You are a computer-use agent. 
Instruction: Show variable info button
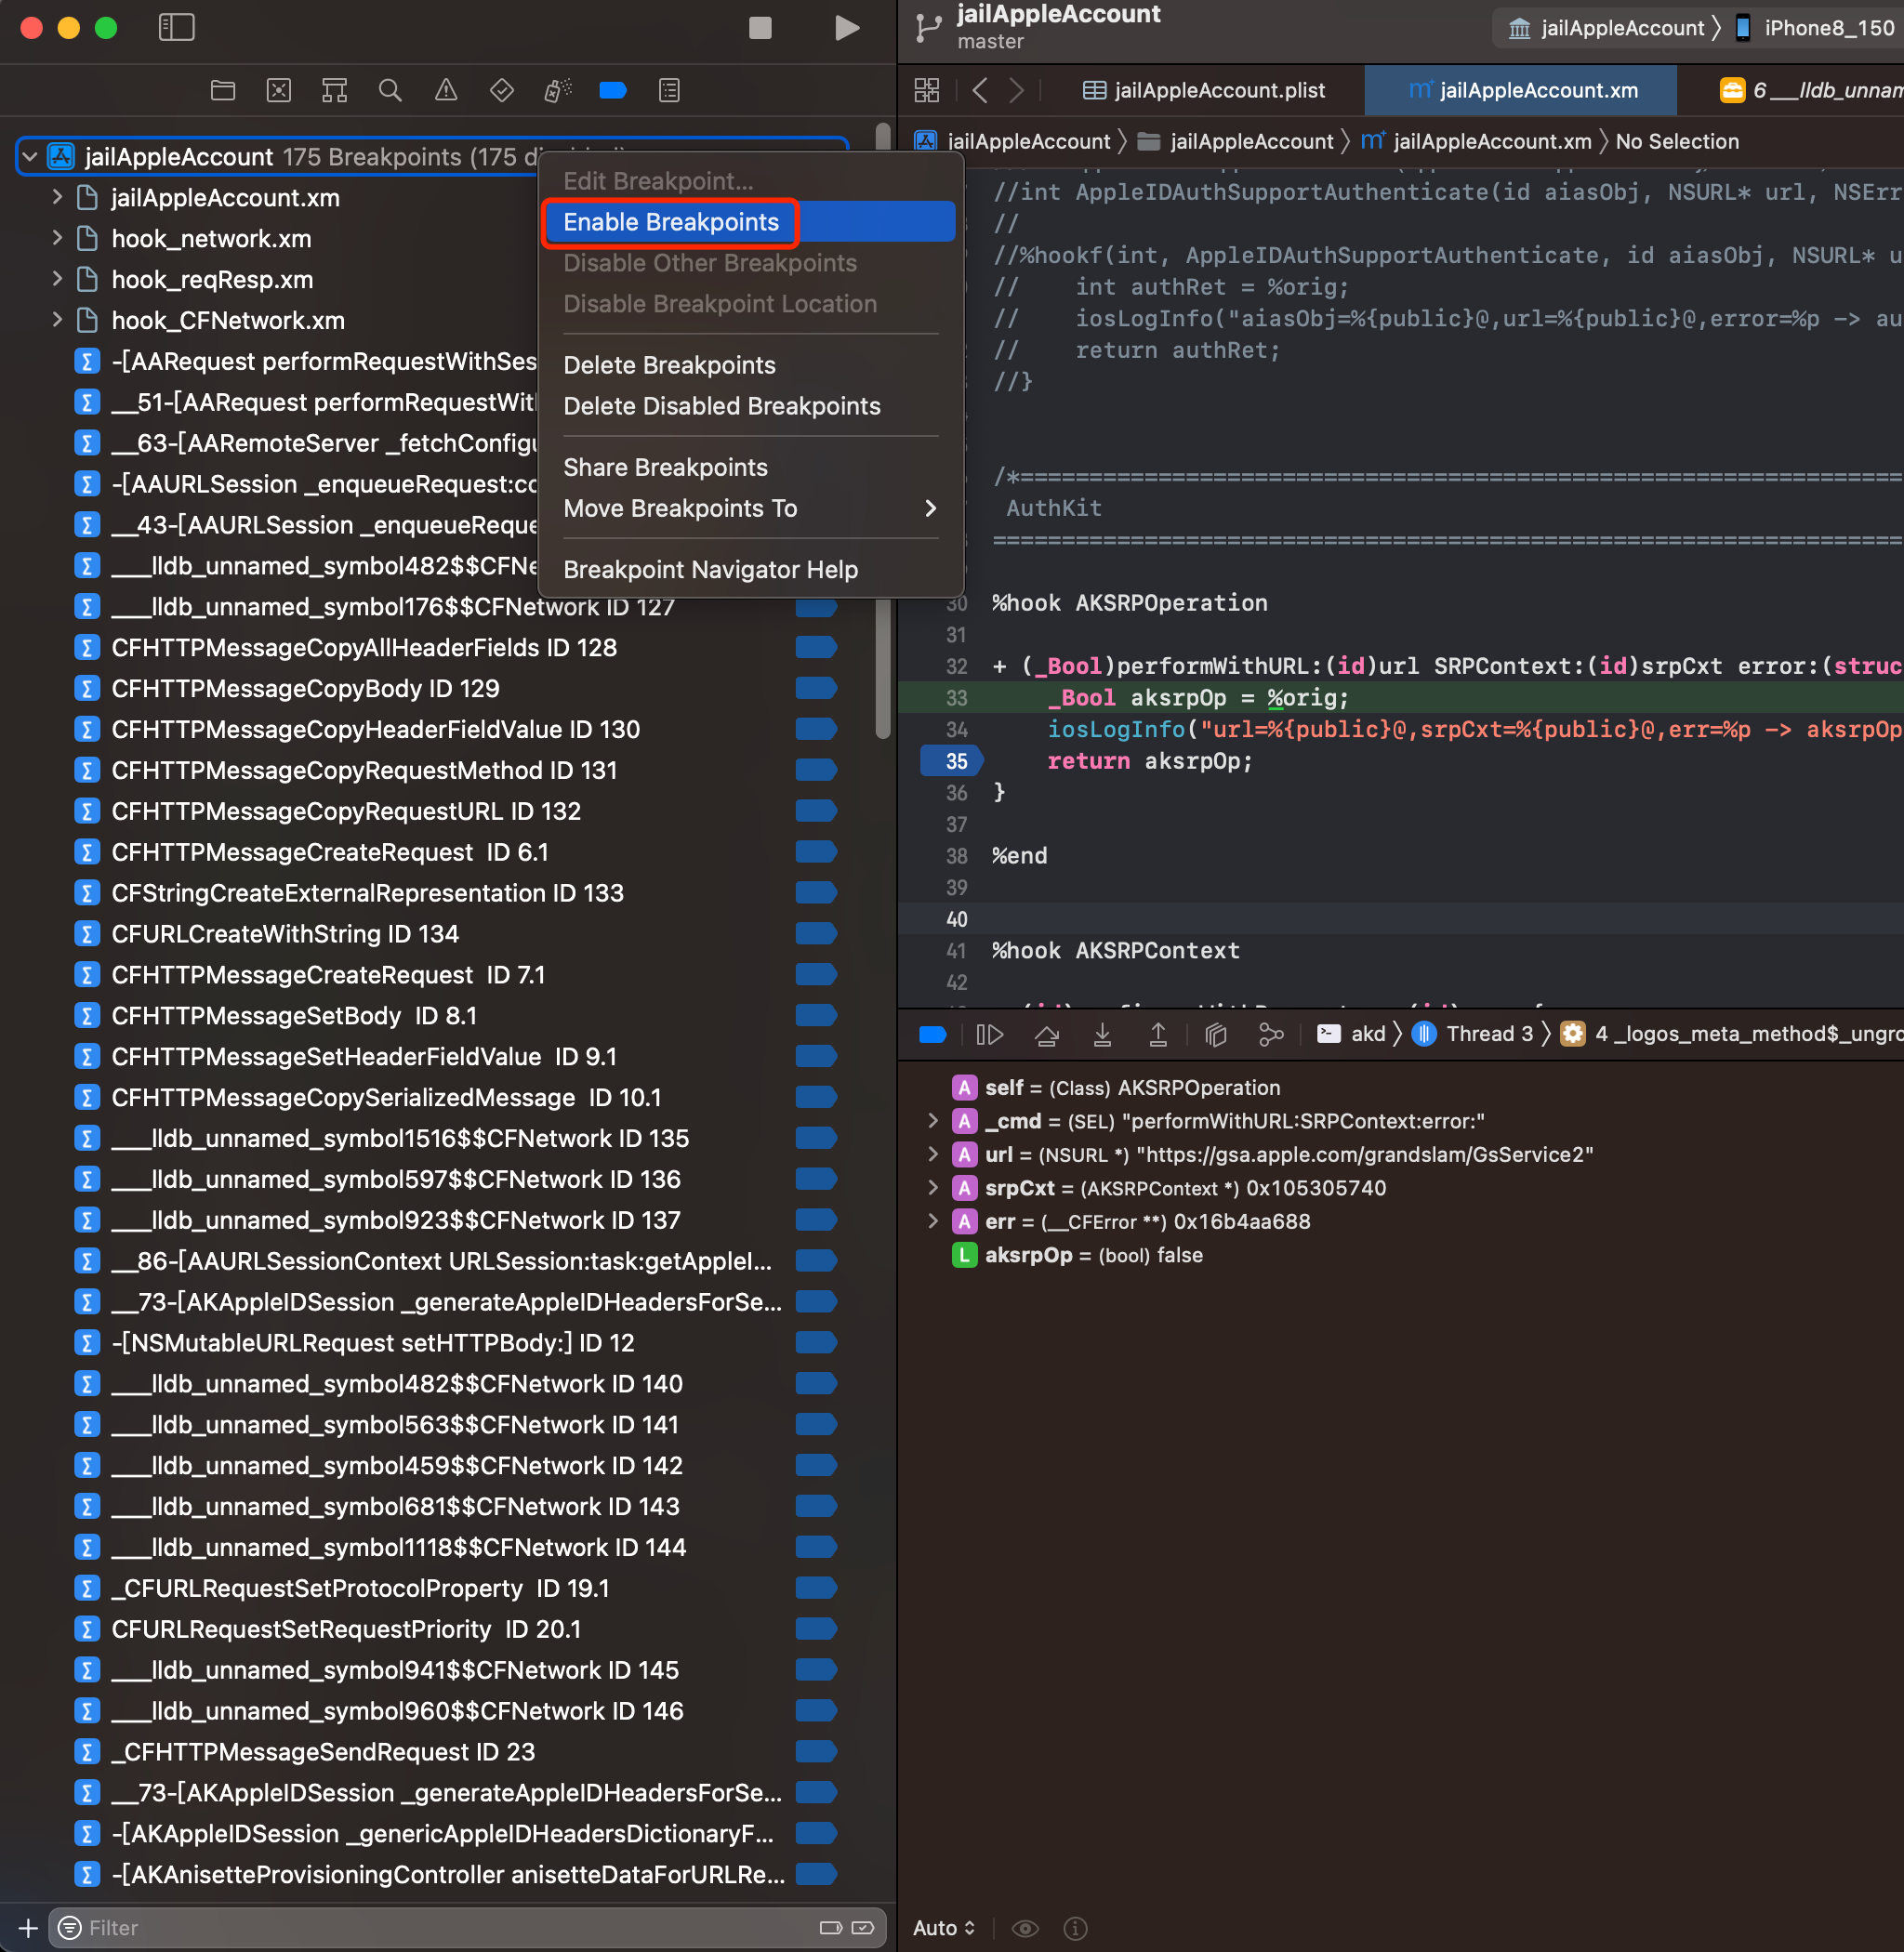click(x=1075, y=1928)
